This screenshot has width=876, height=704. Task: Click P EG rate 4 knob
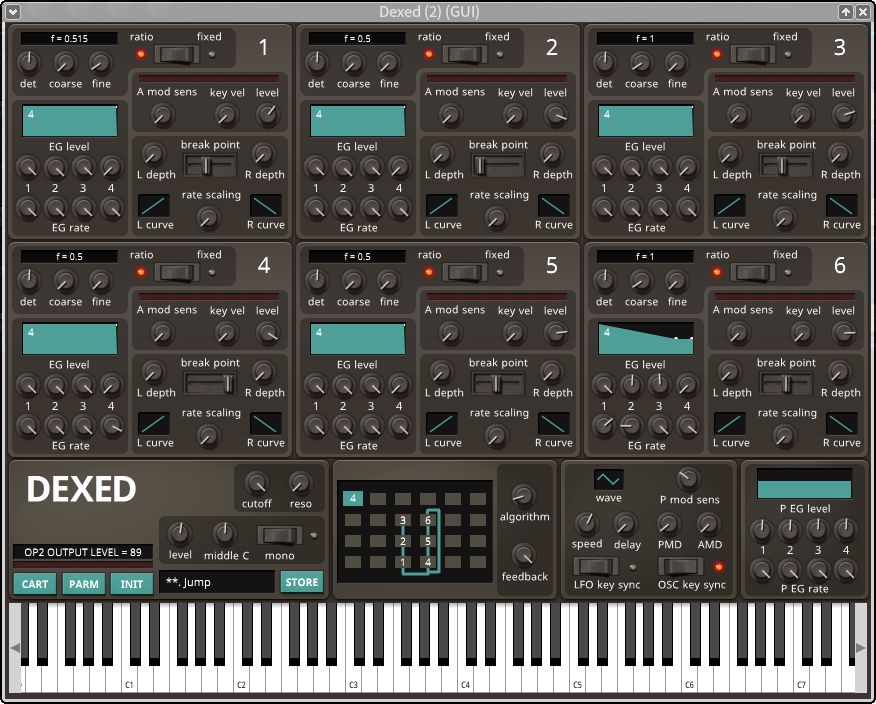point(845,570)
